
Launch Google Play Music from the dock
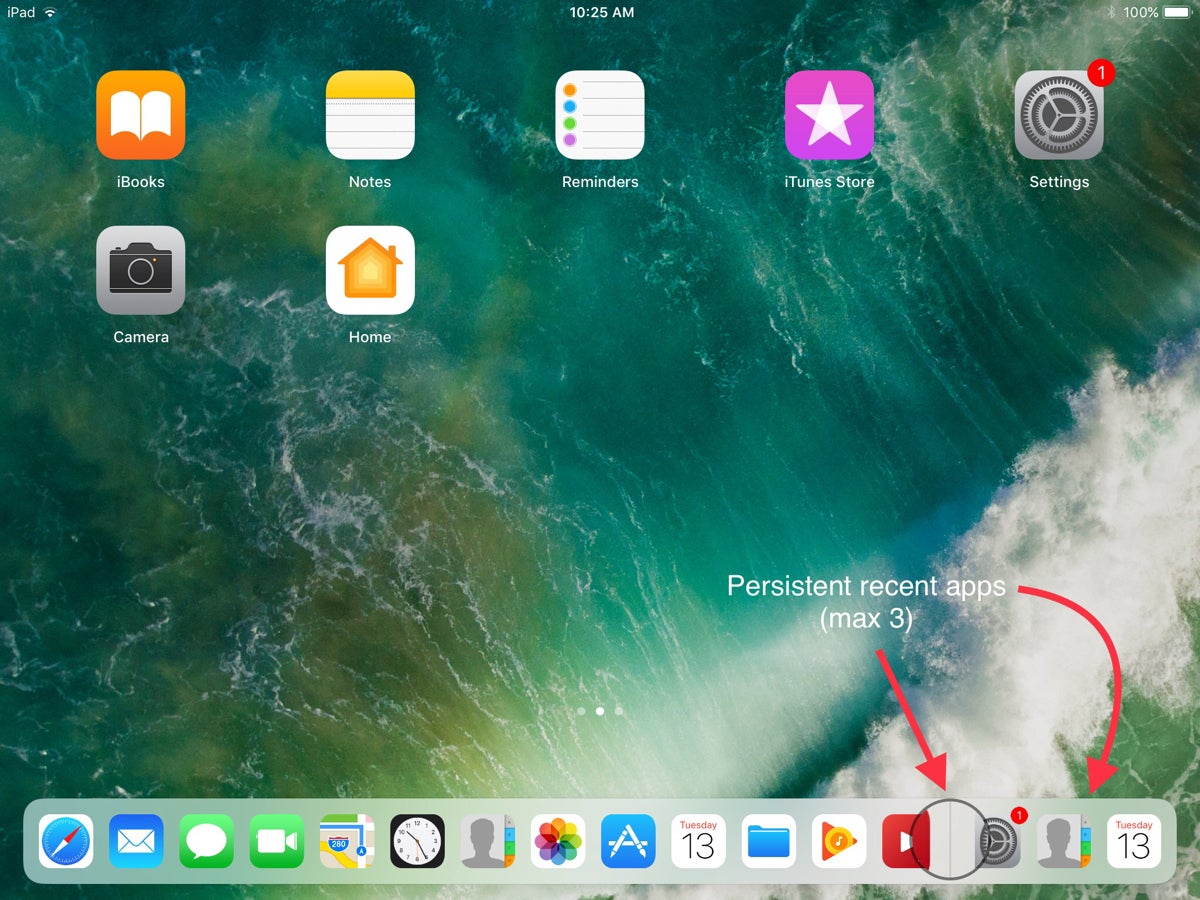click(x=839, y=841)
